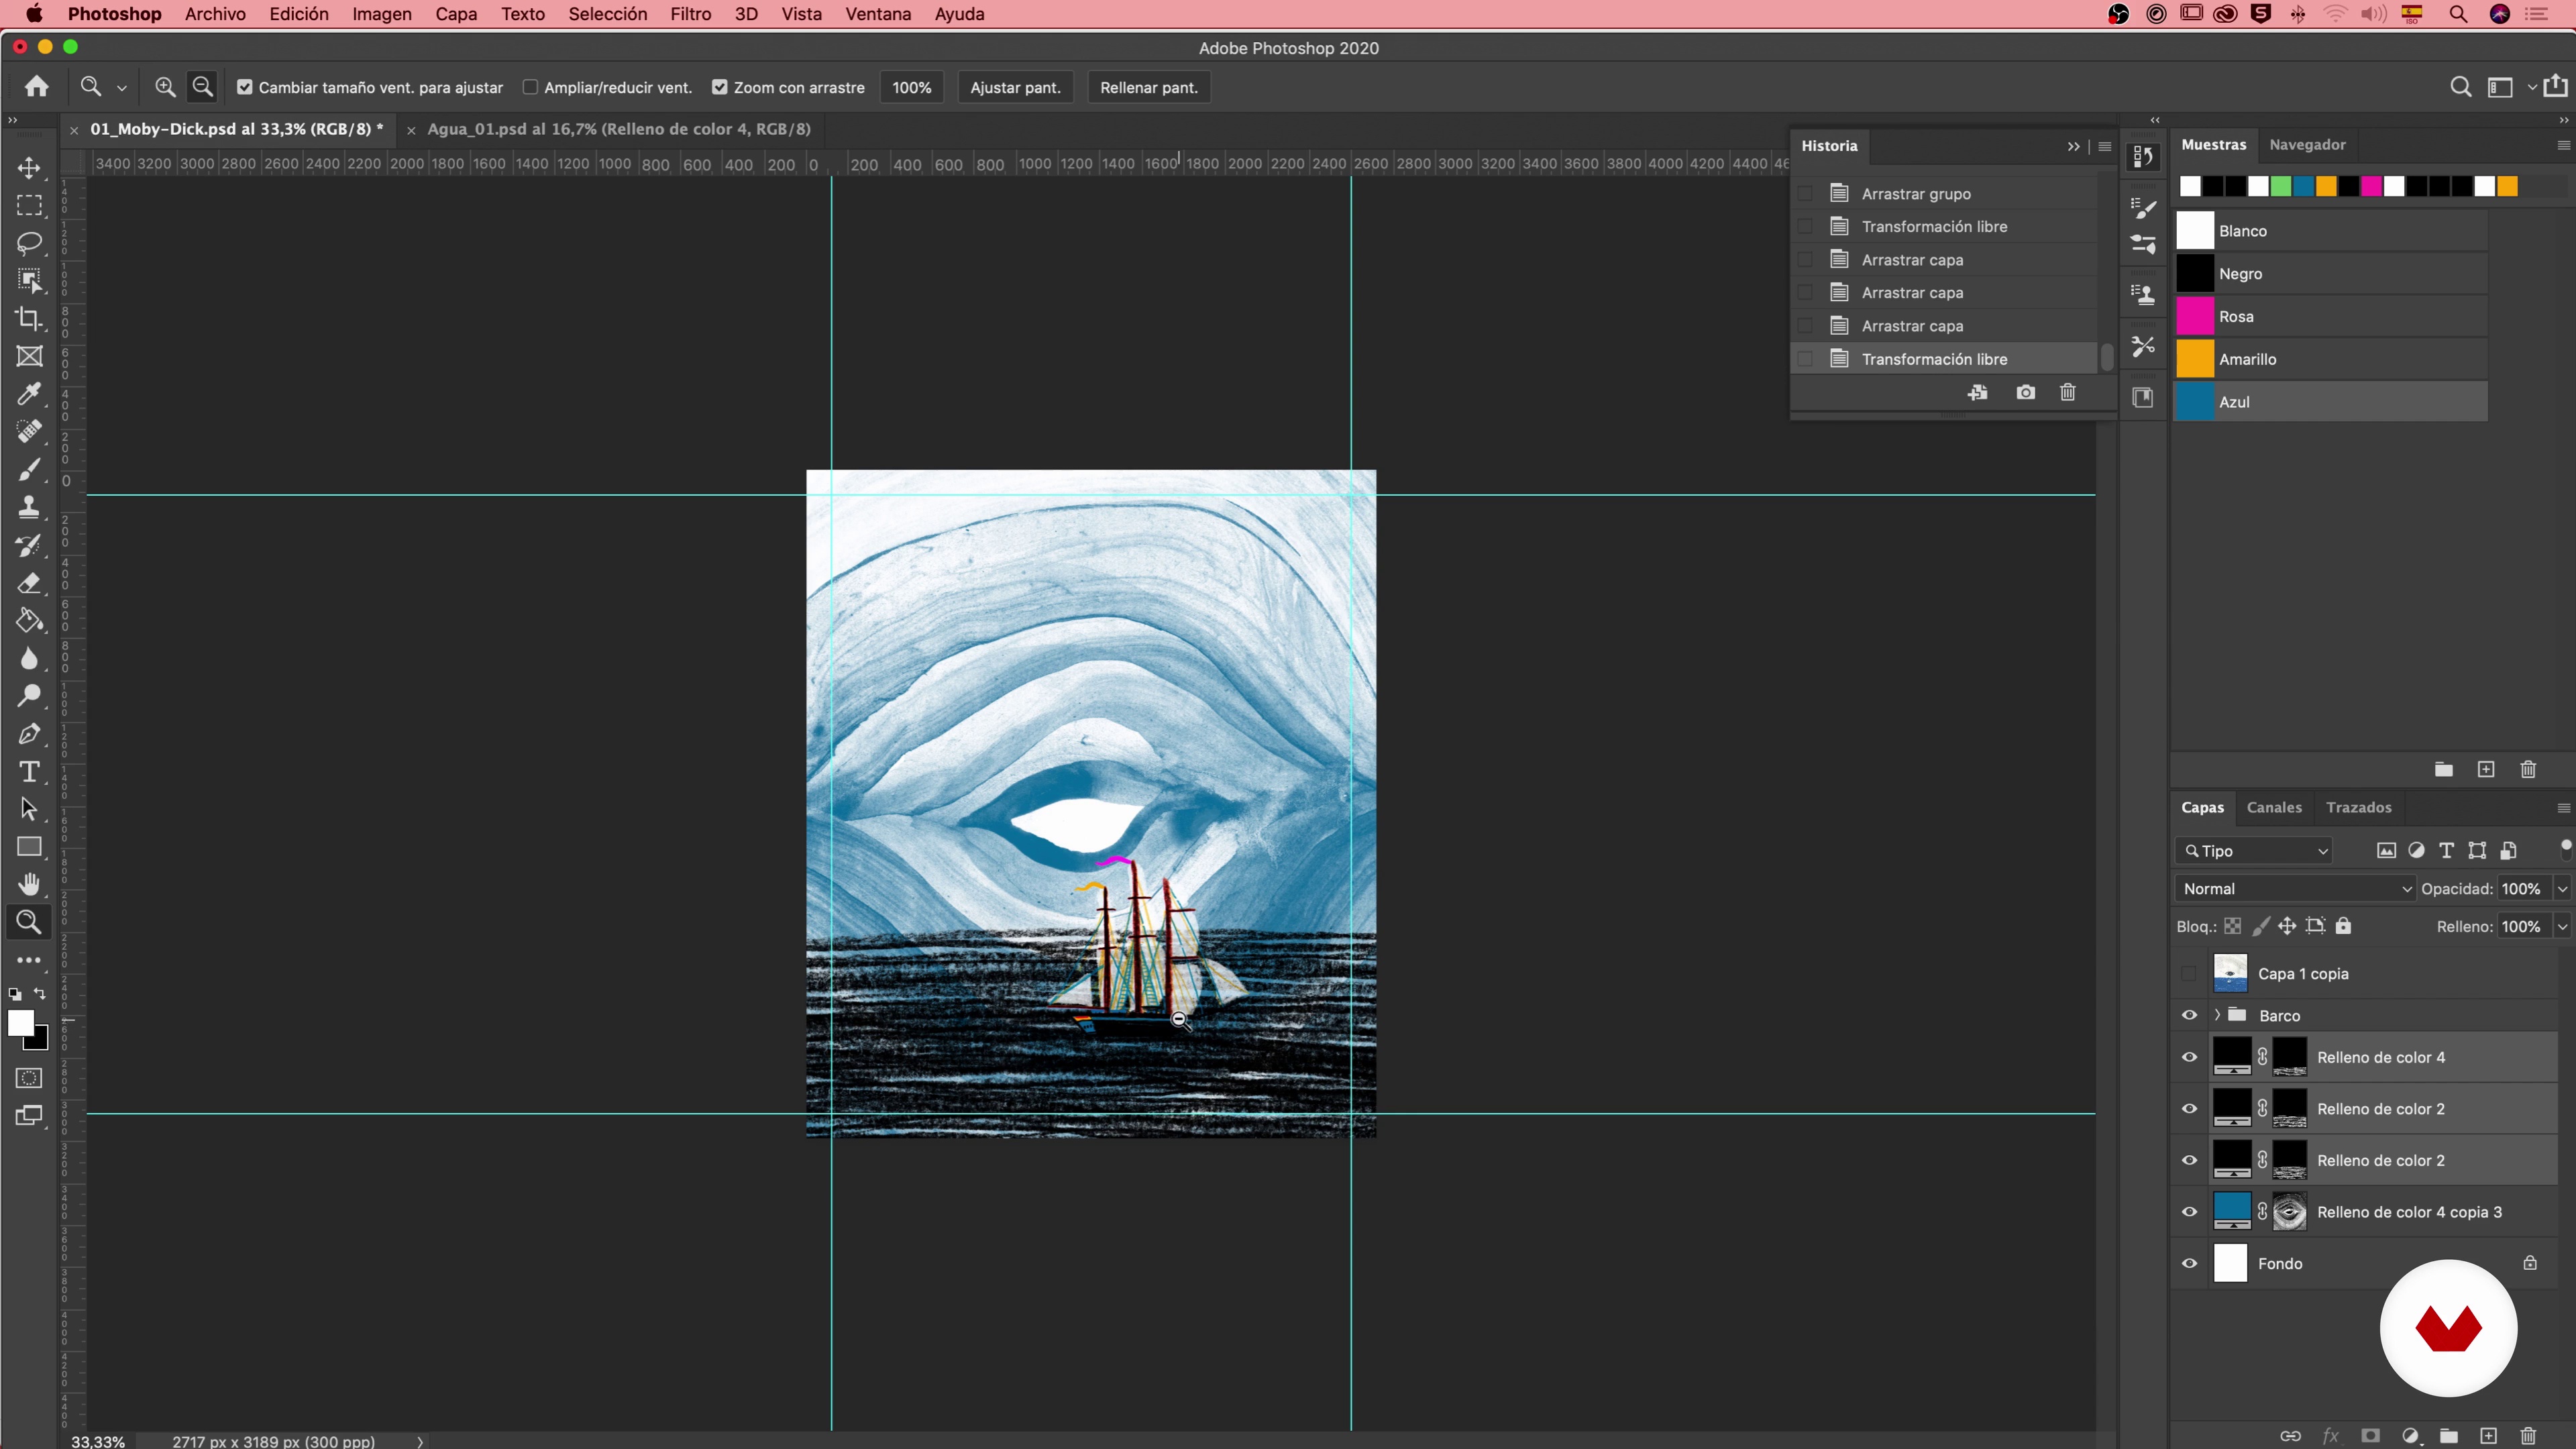The image size is (2576, 1449).
Task: Select the Move tool
Action: pyautogui.click(x=29, y=167)
